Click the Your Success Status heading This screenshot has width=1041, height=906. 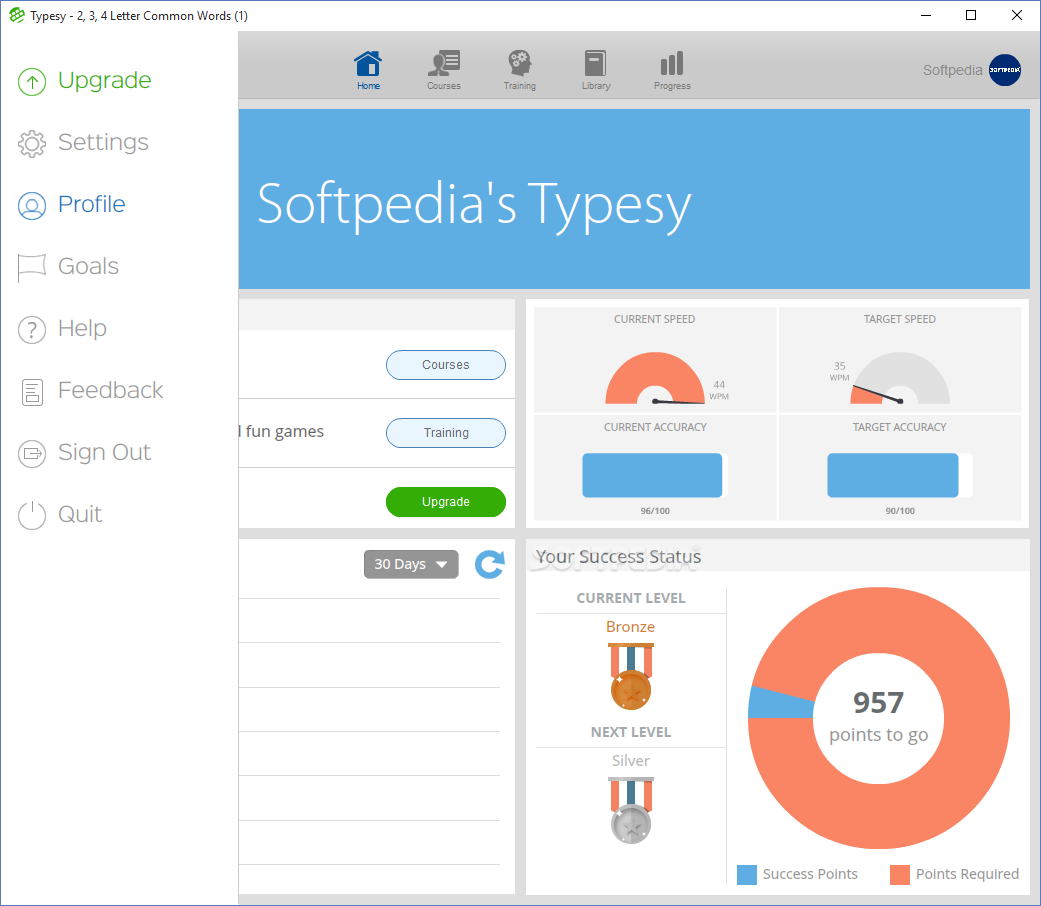[618, 556]
